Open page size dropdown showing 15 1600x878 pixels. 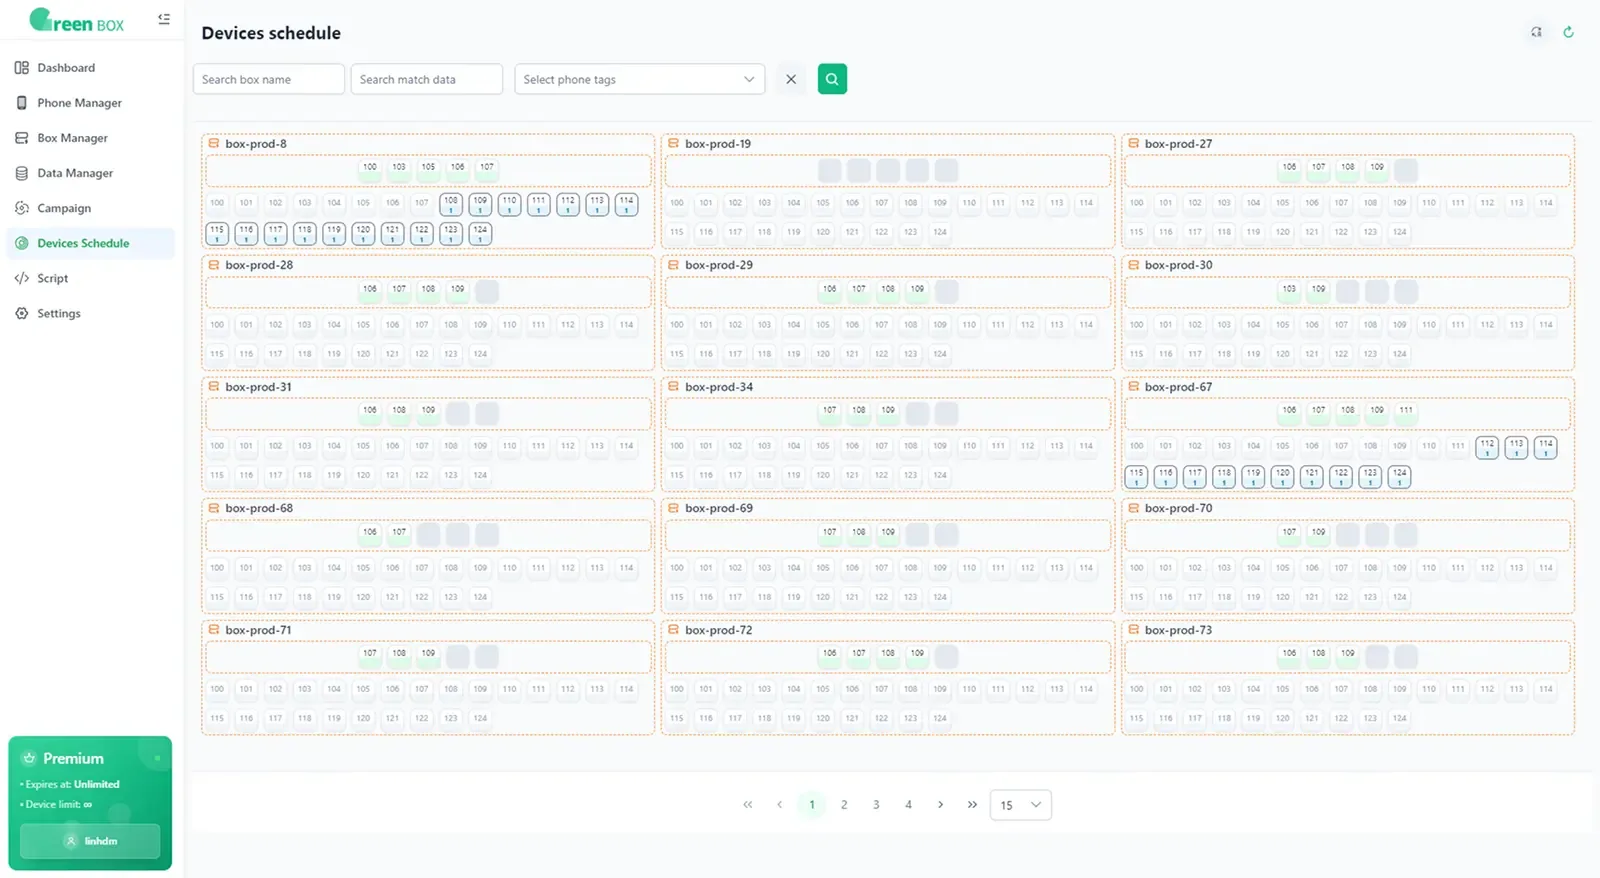pos(1020,805)
